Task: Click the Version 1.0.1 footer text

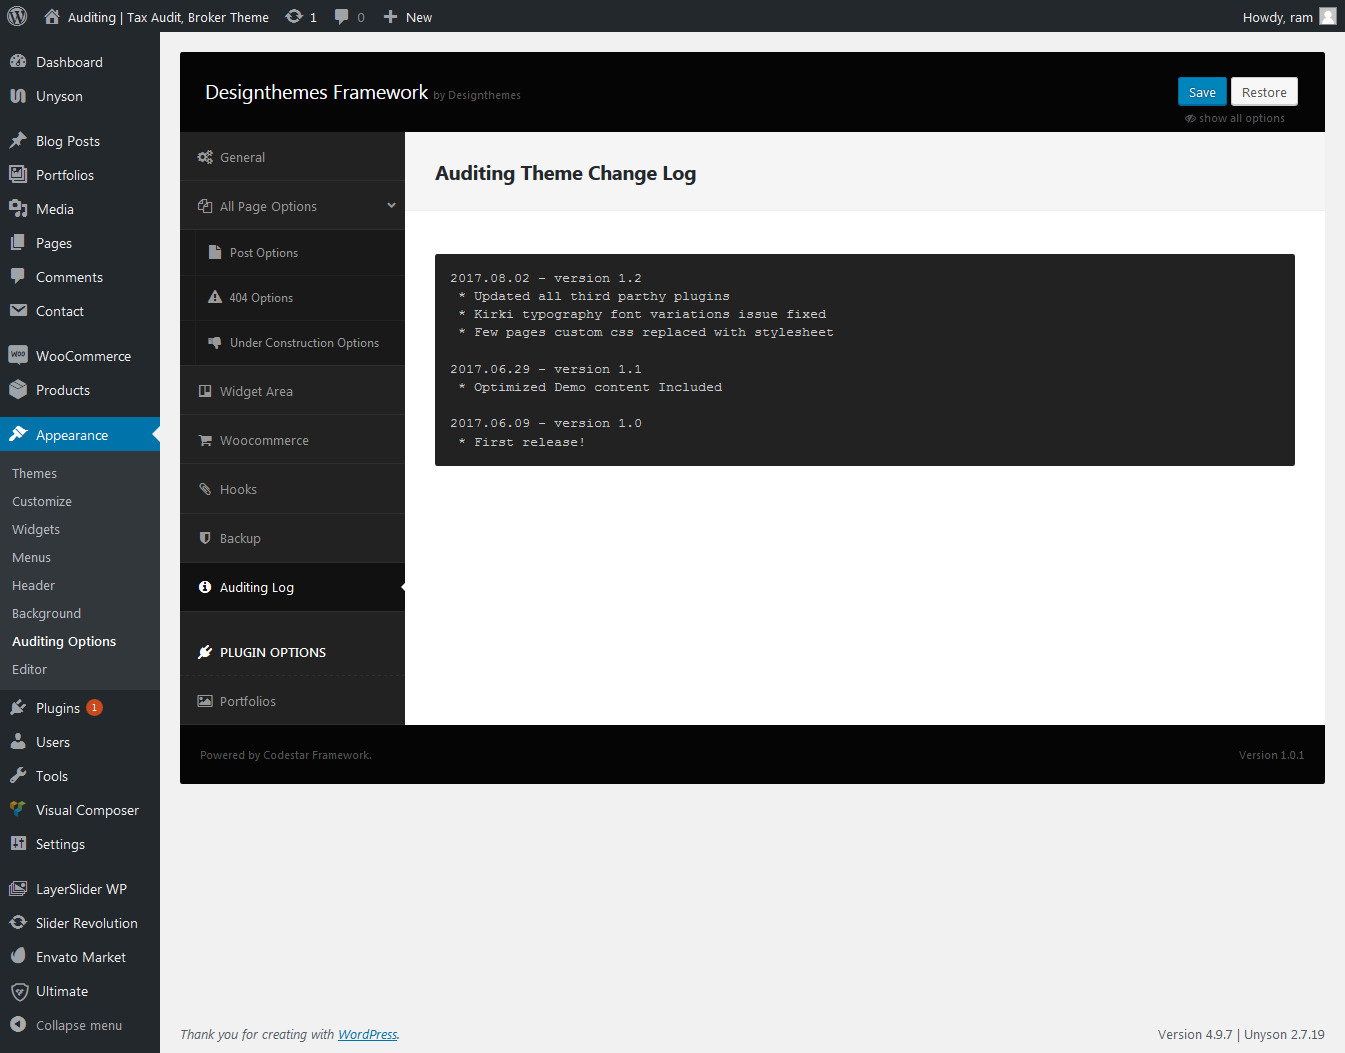Action: pos(1271,755)
